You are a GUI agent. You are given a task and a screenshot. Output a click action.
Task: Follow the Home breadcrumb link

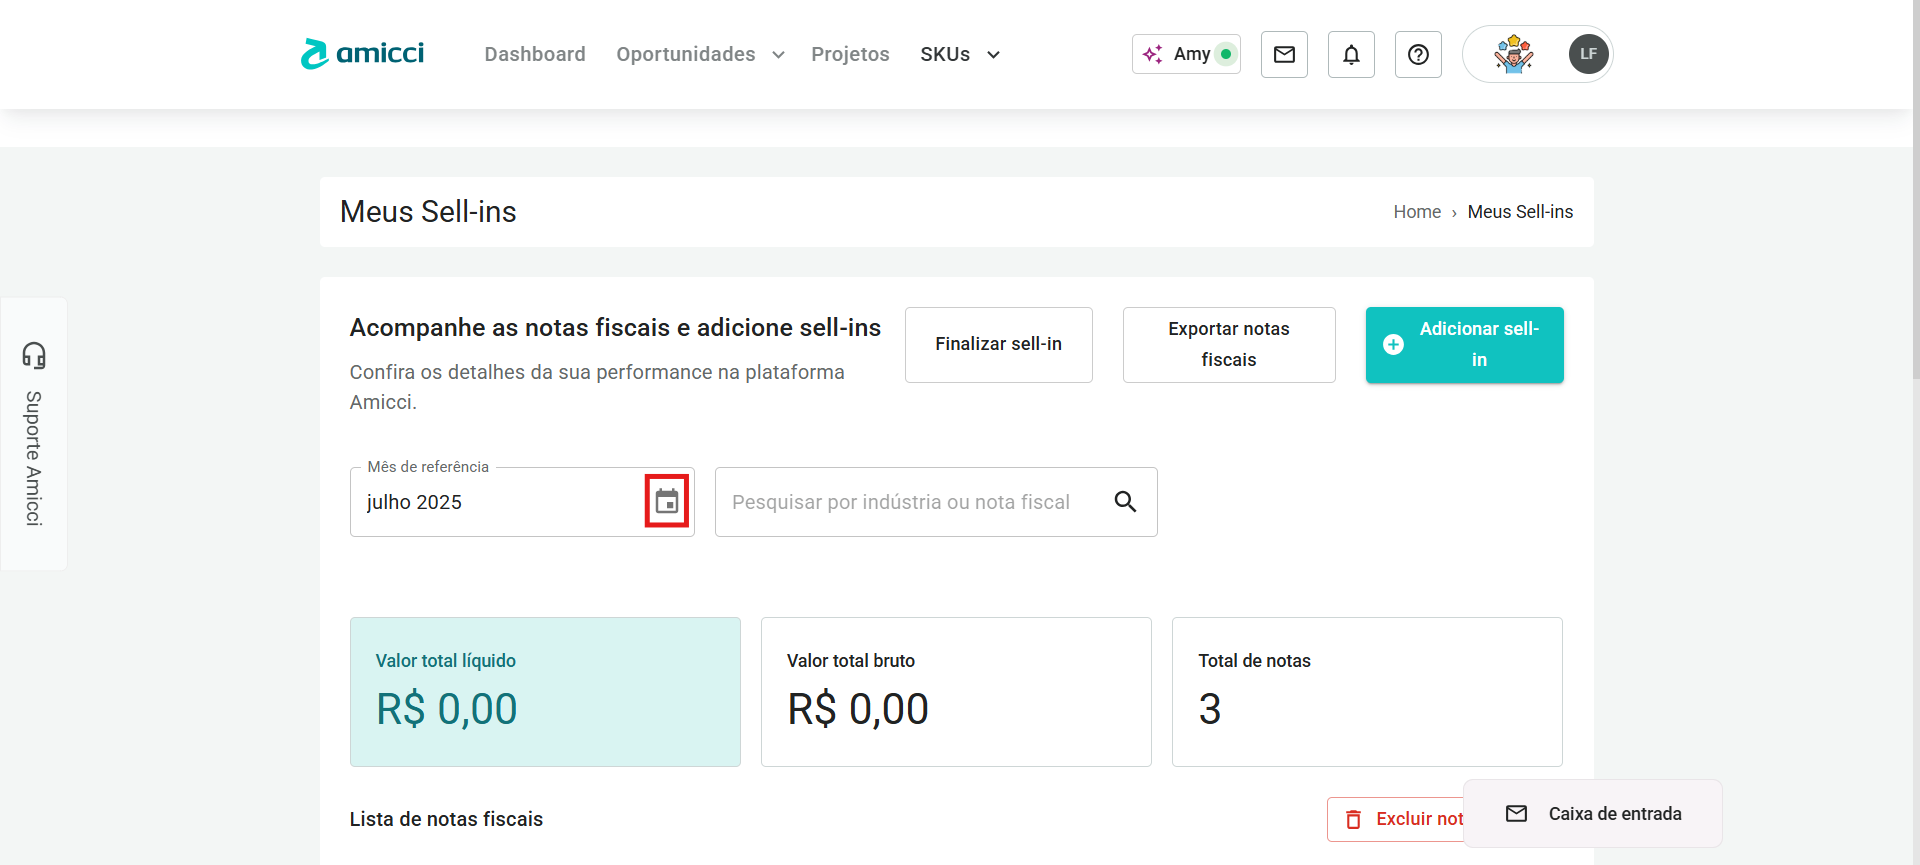point(1417,212)
